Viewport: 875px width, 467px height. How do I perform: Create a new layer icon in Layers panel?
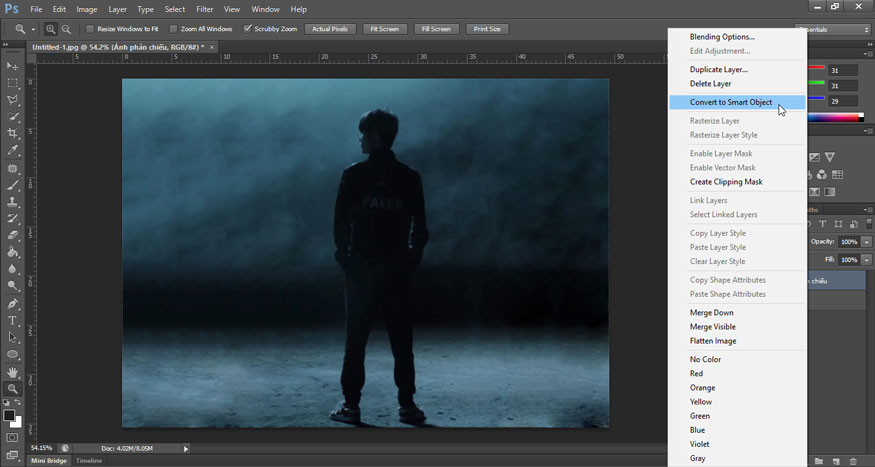pyautogui.click(x=836, y=461)
